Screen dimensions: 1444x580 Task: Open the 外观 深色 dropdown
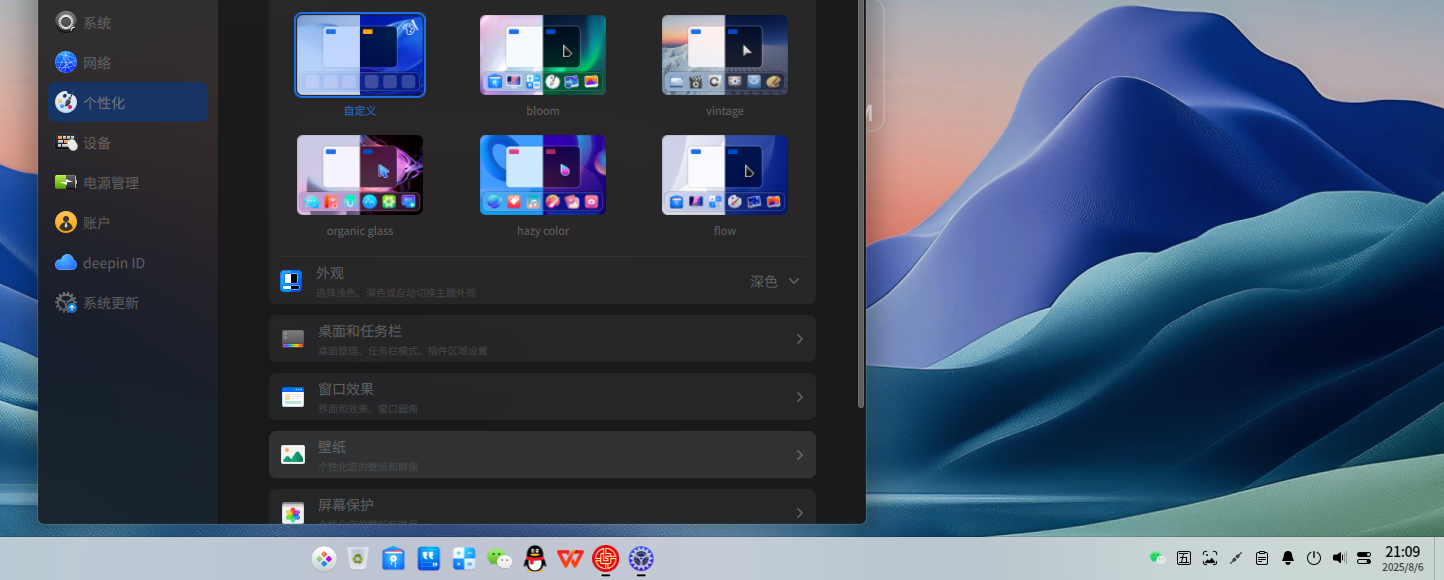click(x=775, y=281)
